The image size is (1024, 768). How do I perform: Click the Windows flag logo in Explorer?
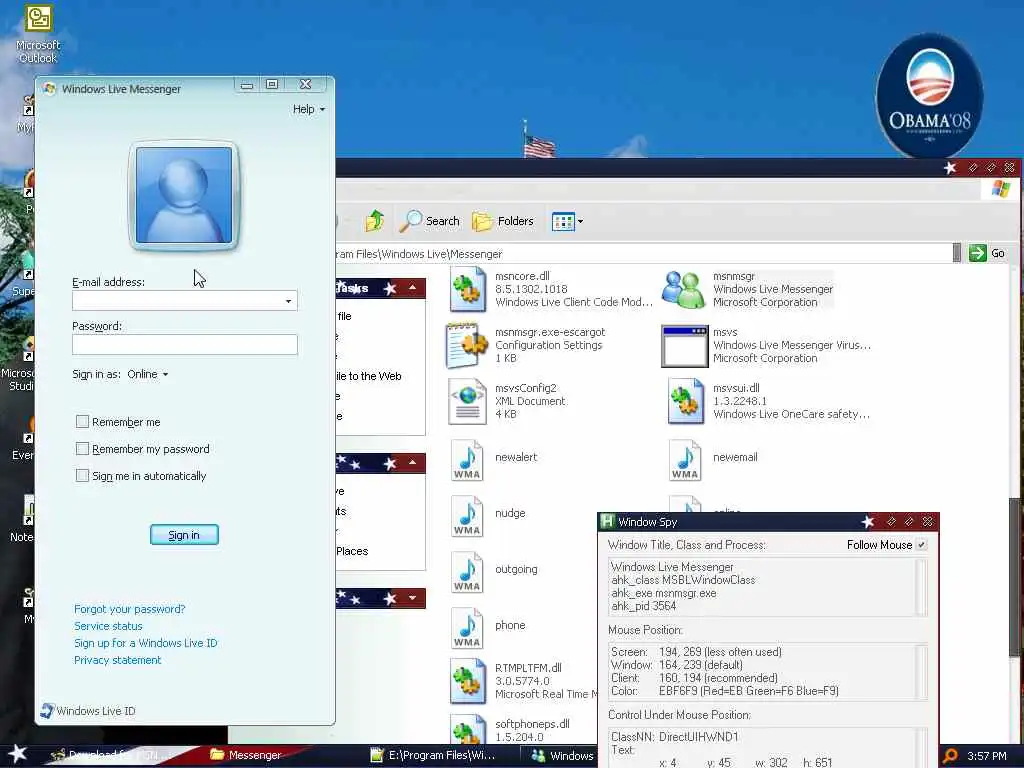coord(1000,189)
